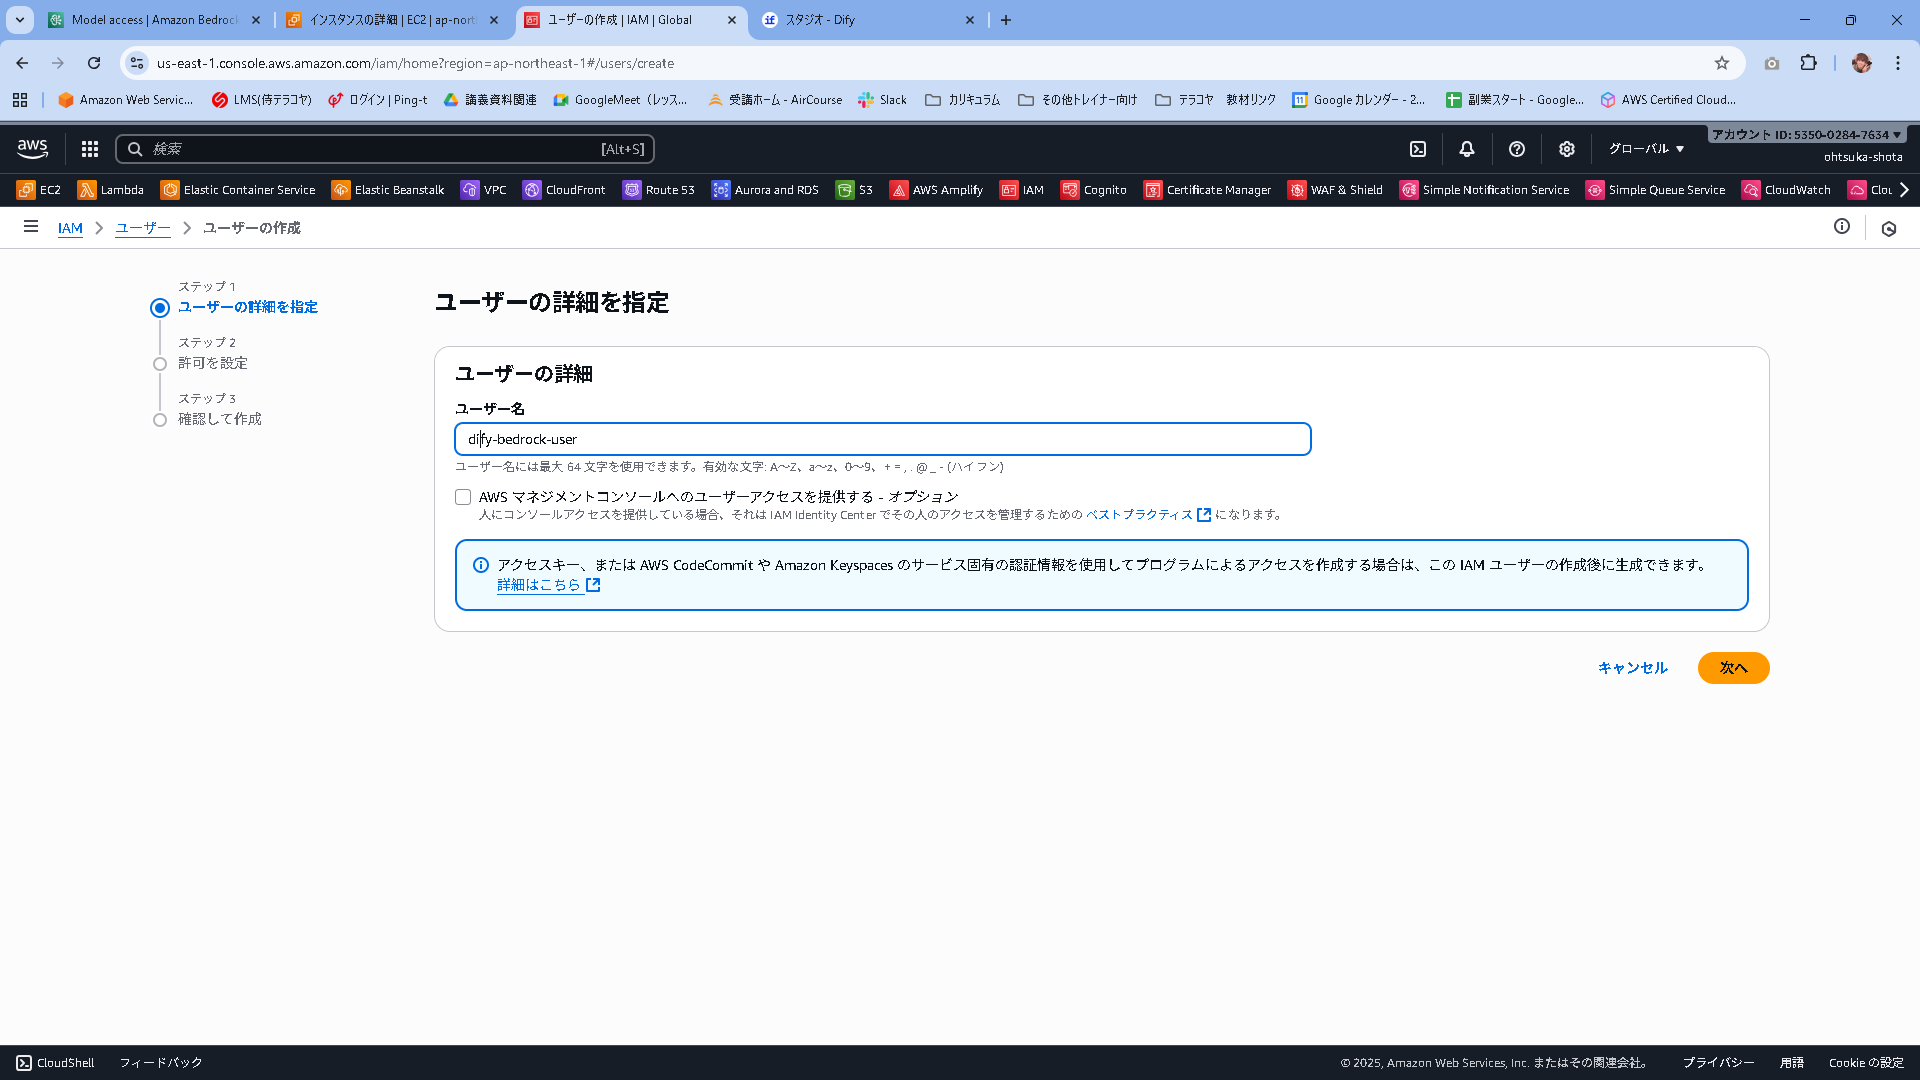Screen dimensions: 1920x1080
Task: Click inside the ユーザー名 input field
Action: (x=882, y=438)
